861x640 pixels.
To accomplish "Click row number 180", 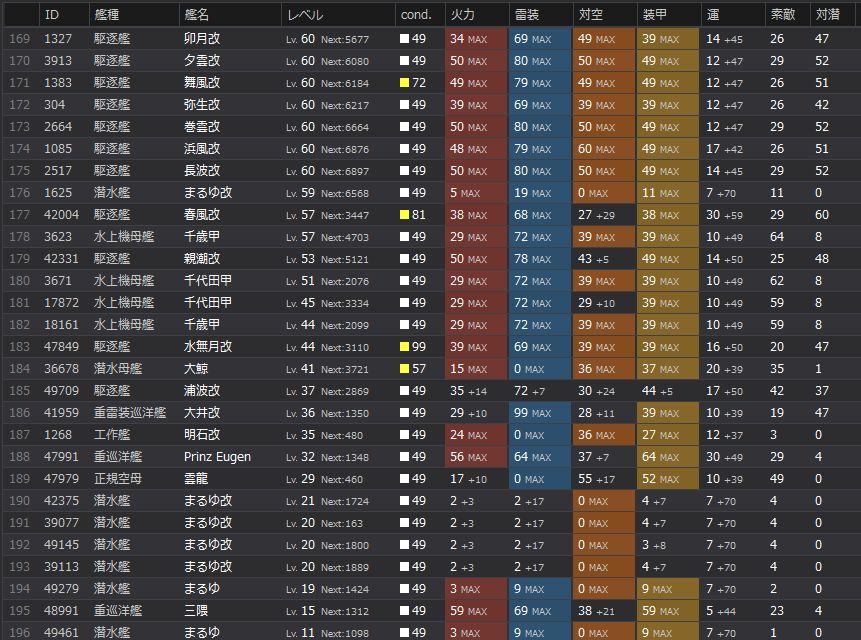I will tap(20, 280).
